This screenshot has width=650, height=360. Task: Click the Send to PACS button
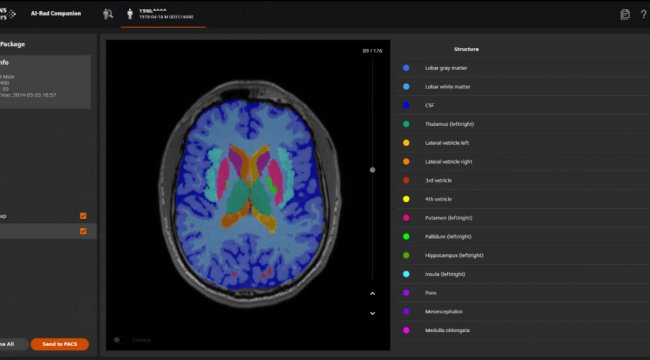click(x=60, y=344)
